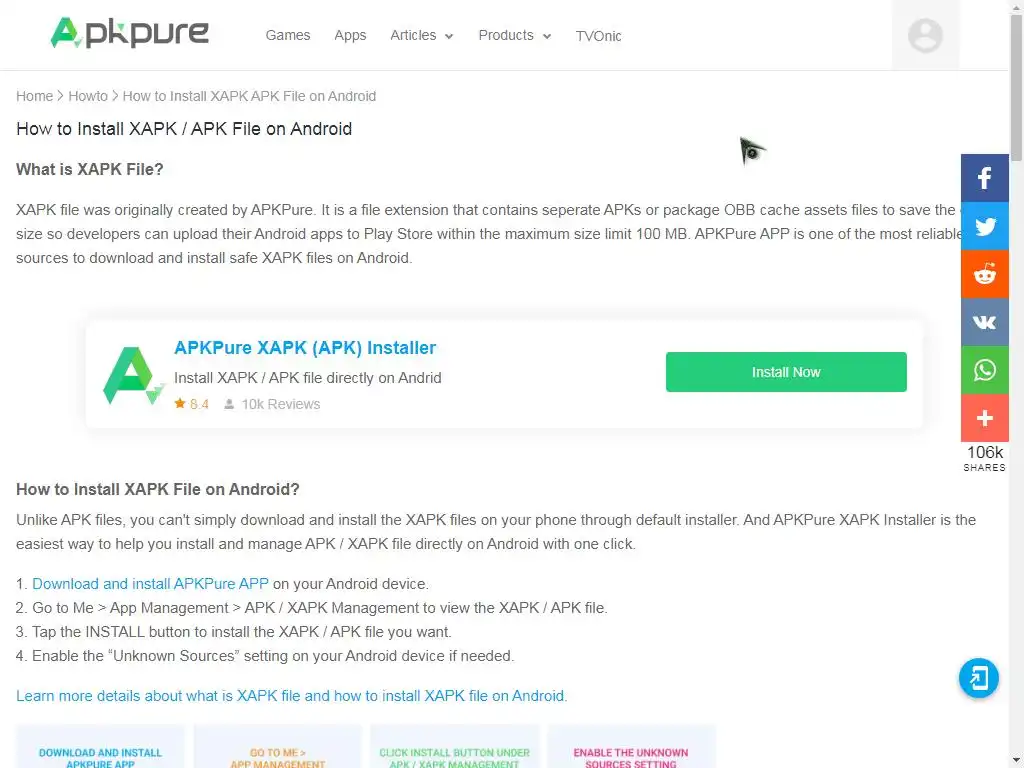Open the Games menu
The width and height of the screenshot is (1024, 768).
click(288, 35)
